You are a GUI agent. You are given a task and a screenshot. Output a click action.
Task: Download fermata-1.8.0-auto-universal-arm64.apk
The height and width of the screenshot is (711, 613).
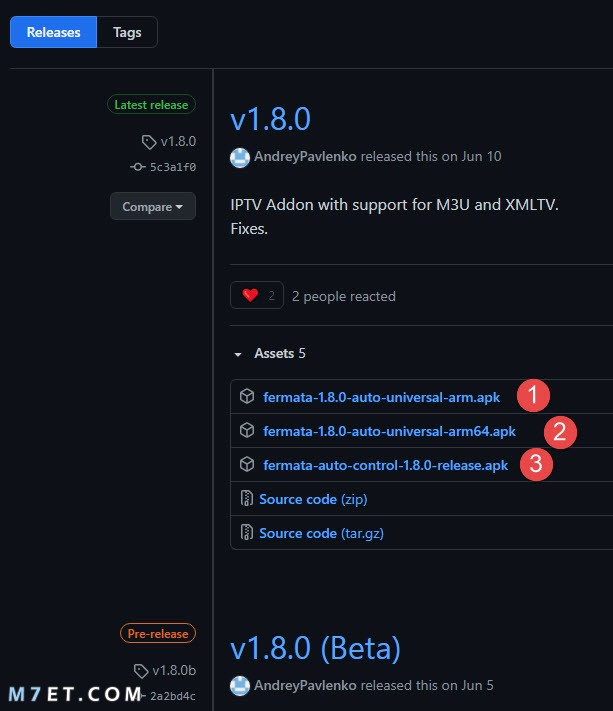[389, 431]
